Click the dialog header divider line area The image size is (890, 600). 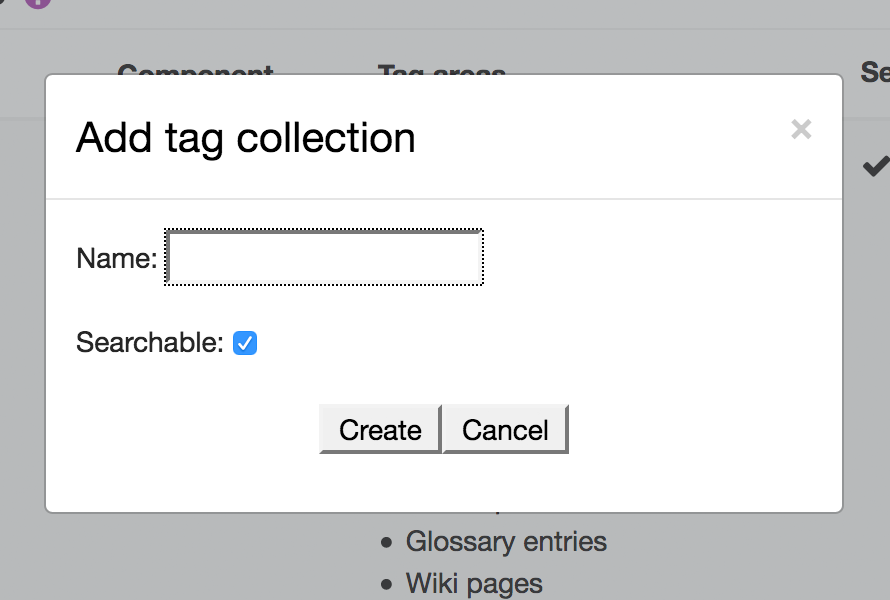click(x=444, y=199)
